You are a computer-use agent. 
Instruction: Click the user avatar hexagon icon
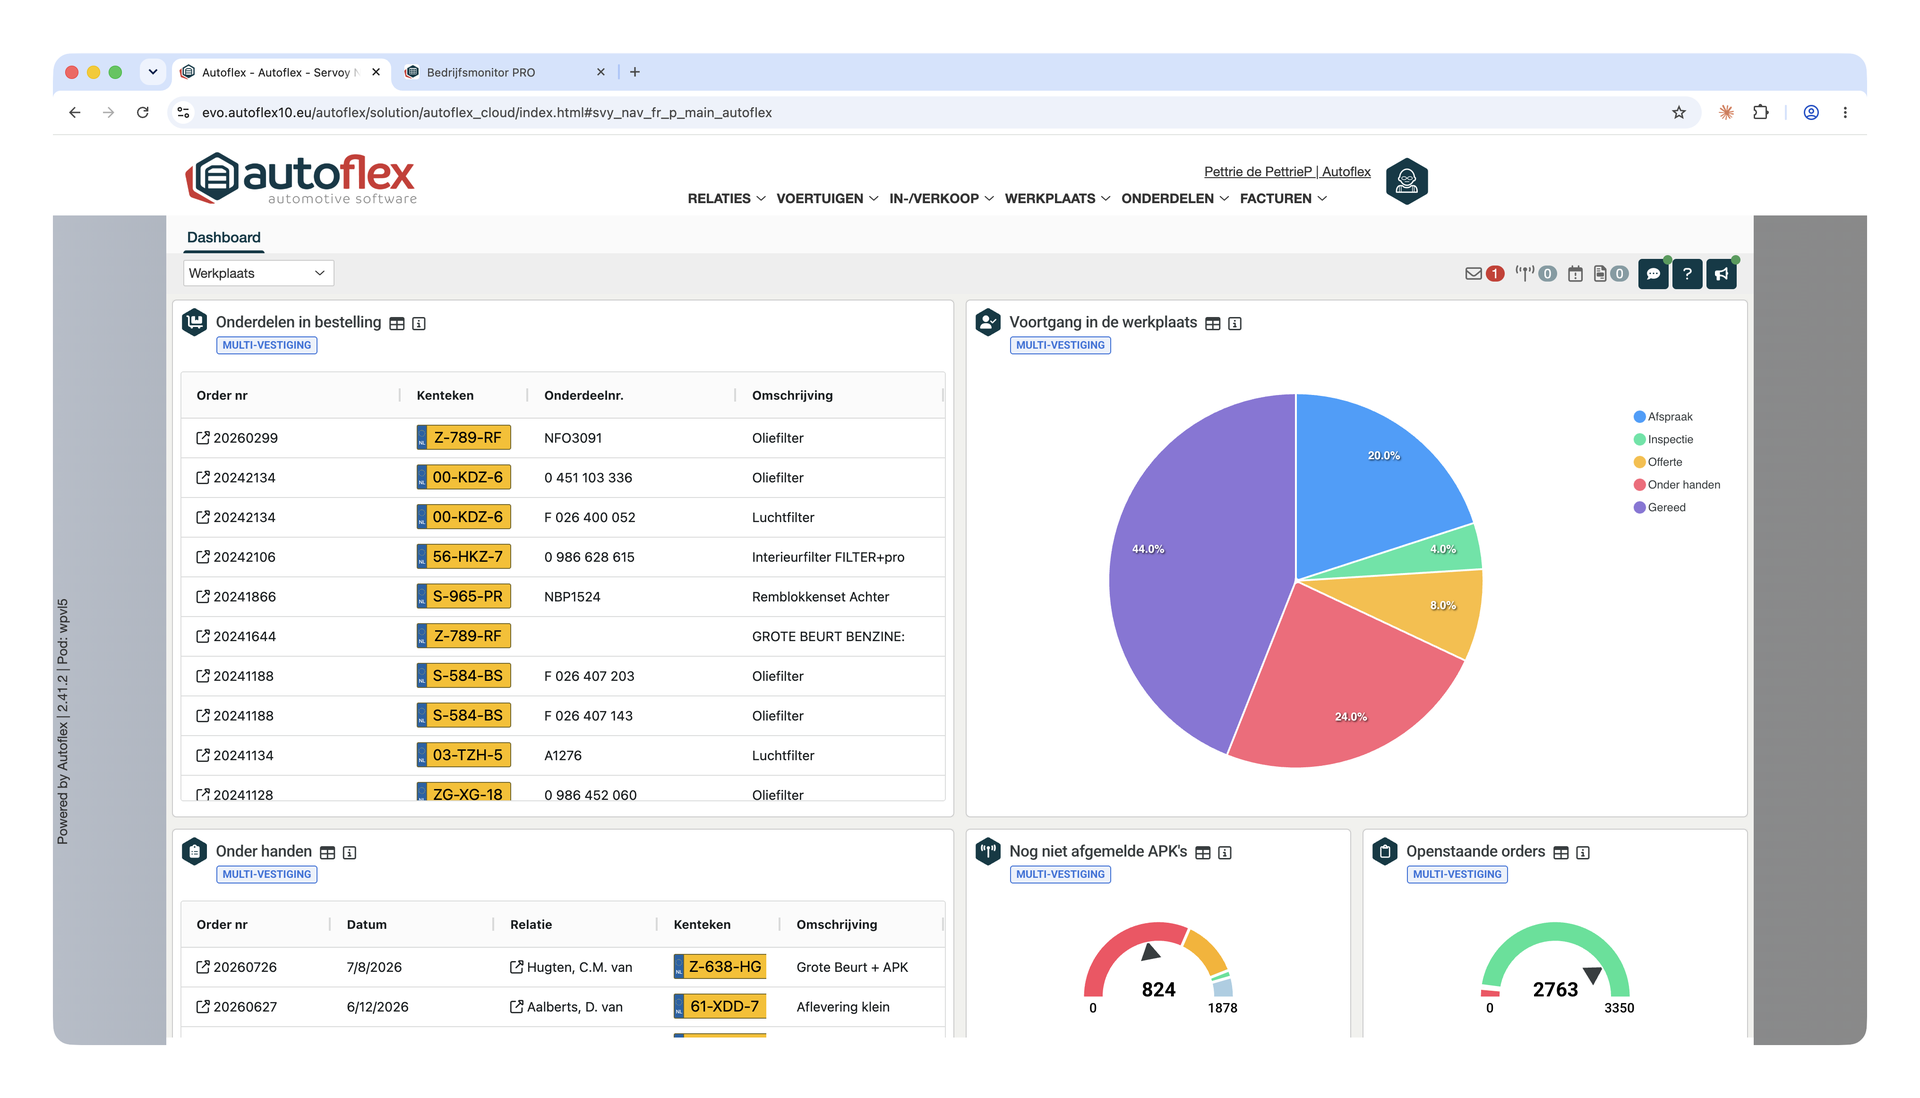coord(1406,181)
